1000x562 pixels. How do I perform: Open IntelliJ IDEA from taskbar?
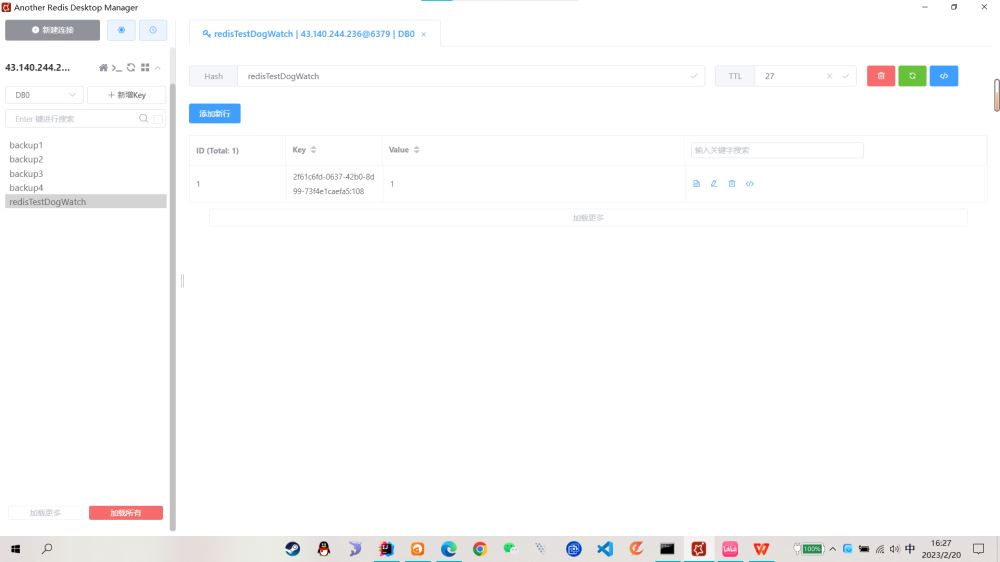pos(386,549)
